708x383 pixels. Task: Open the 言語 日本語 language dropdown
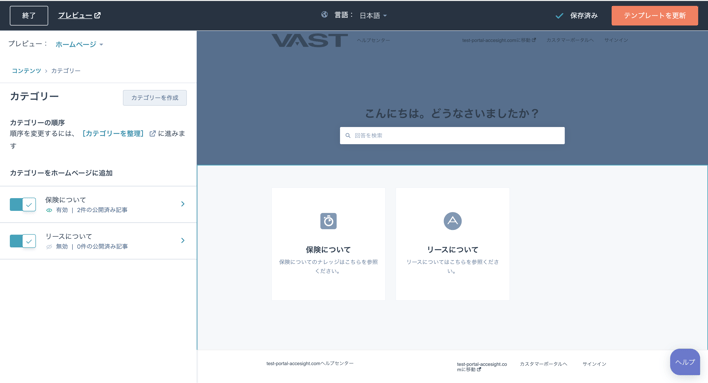coord(373,15)
